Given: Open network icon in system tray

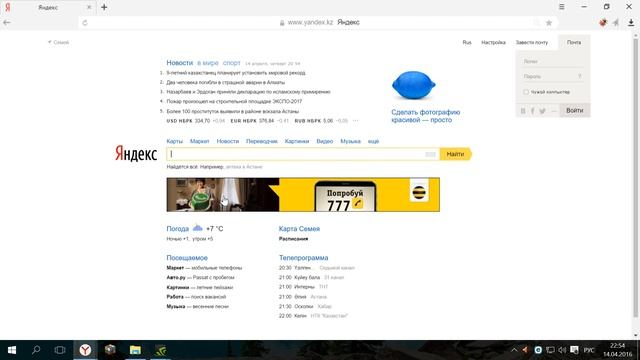Looking at the screenshot, I should (x=550, y=350).
